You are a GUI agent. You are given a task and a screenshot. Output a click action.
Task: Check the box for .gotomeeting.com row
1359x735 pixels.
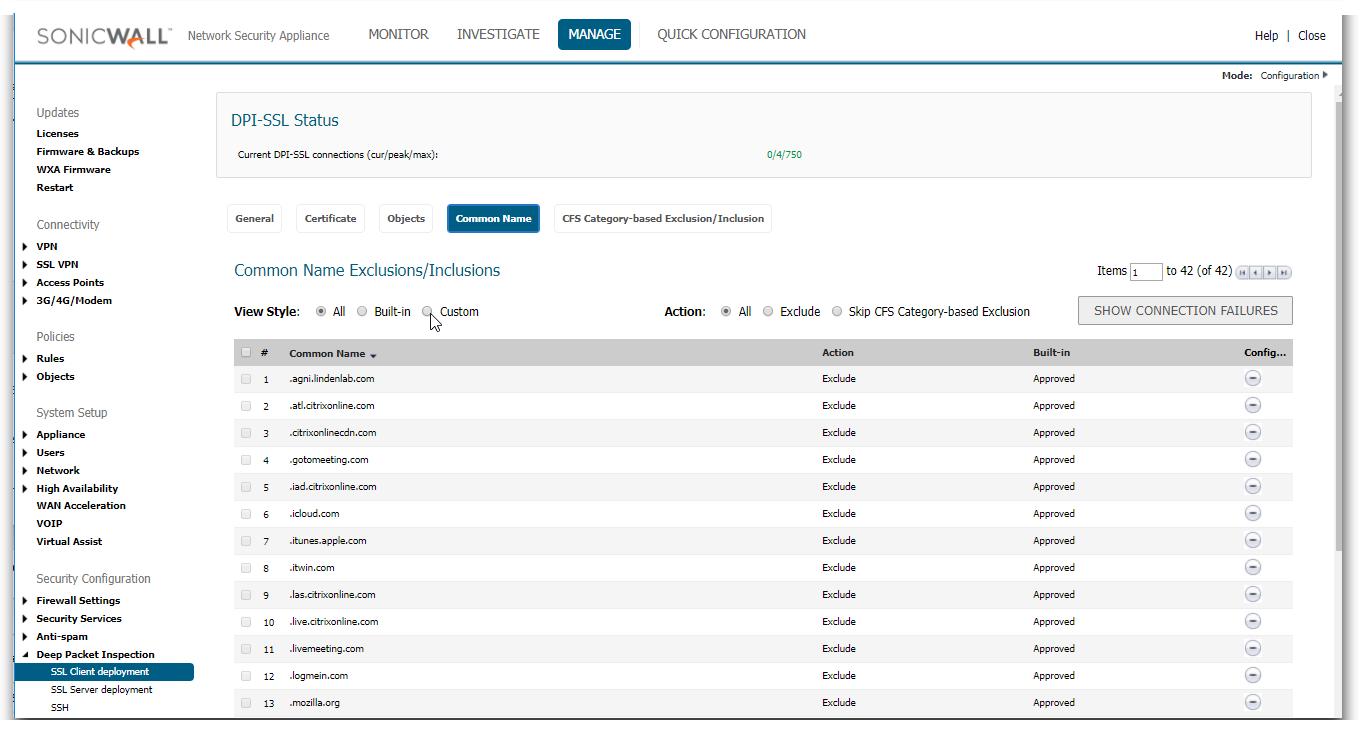click(246, 459)
